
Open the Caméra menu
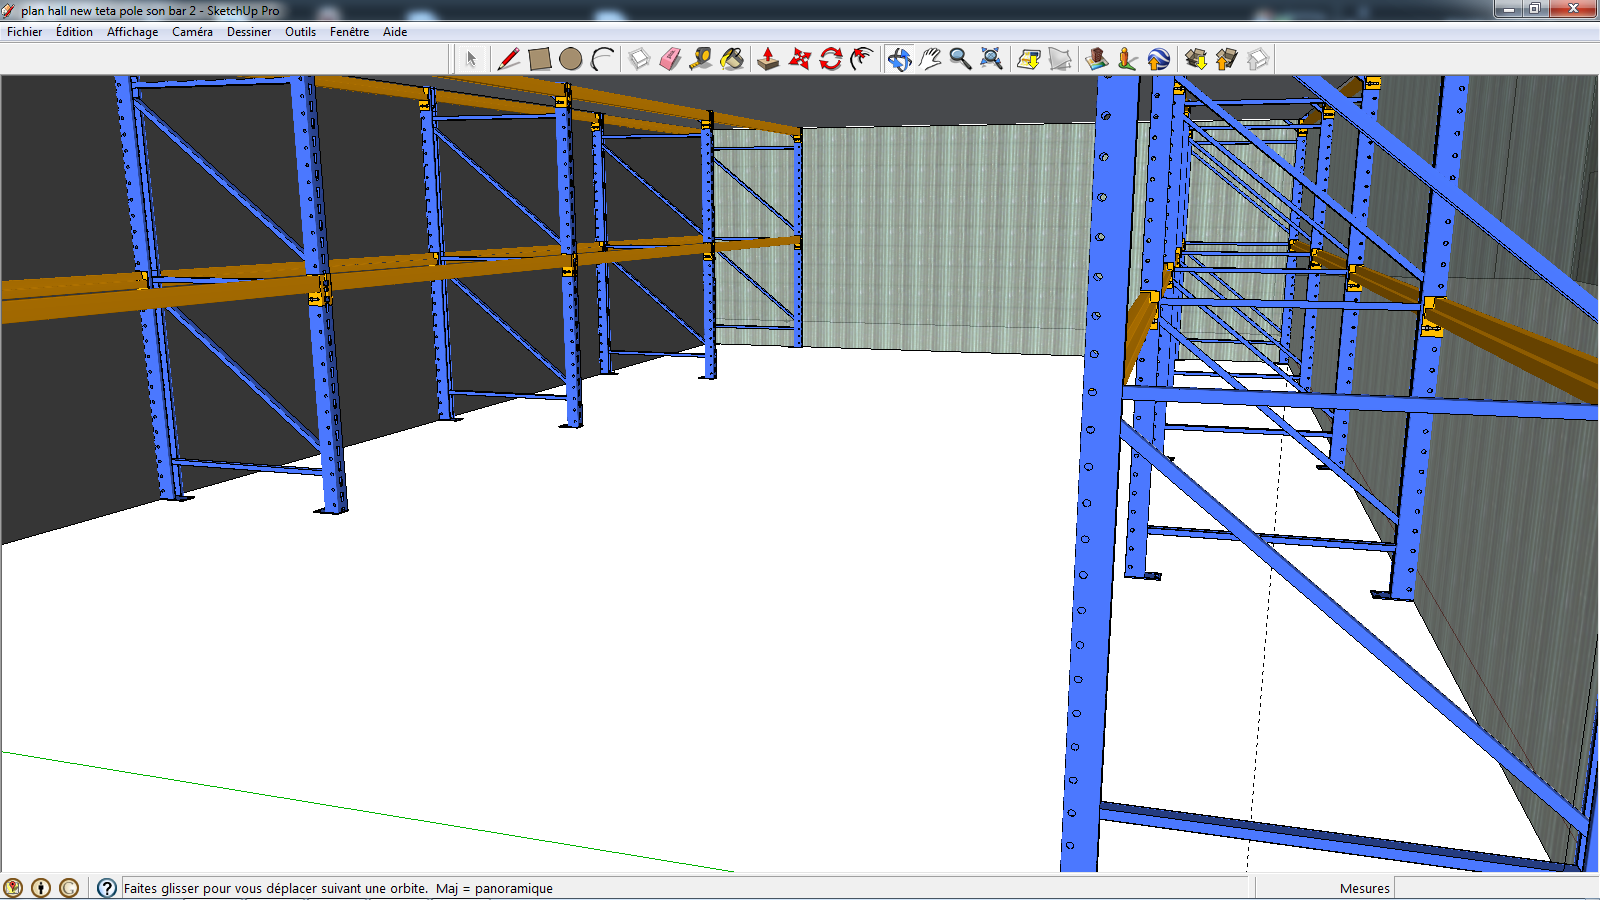pyautogui.click(x=192, y=32)
